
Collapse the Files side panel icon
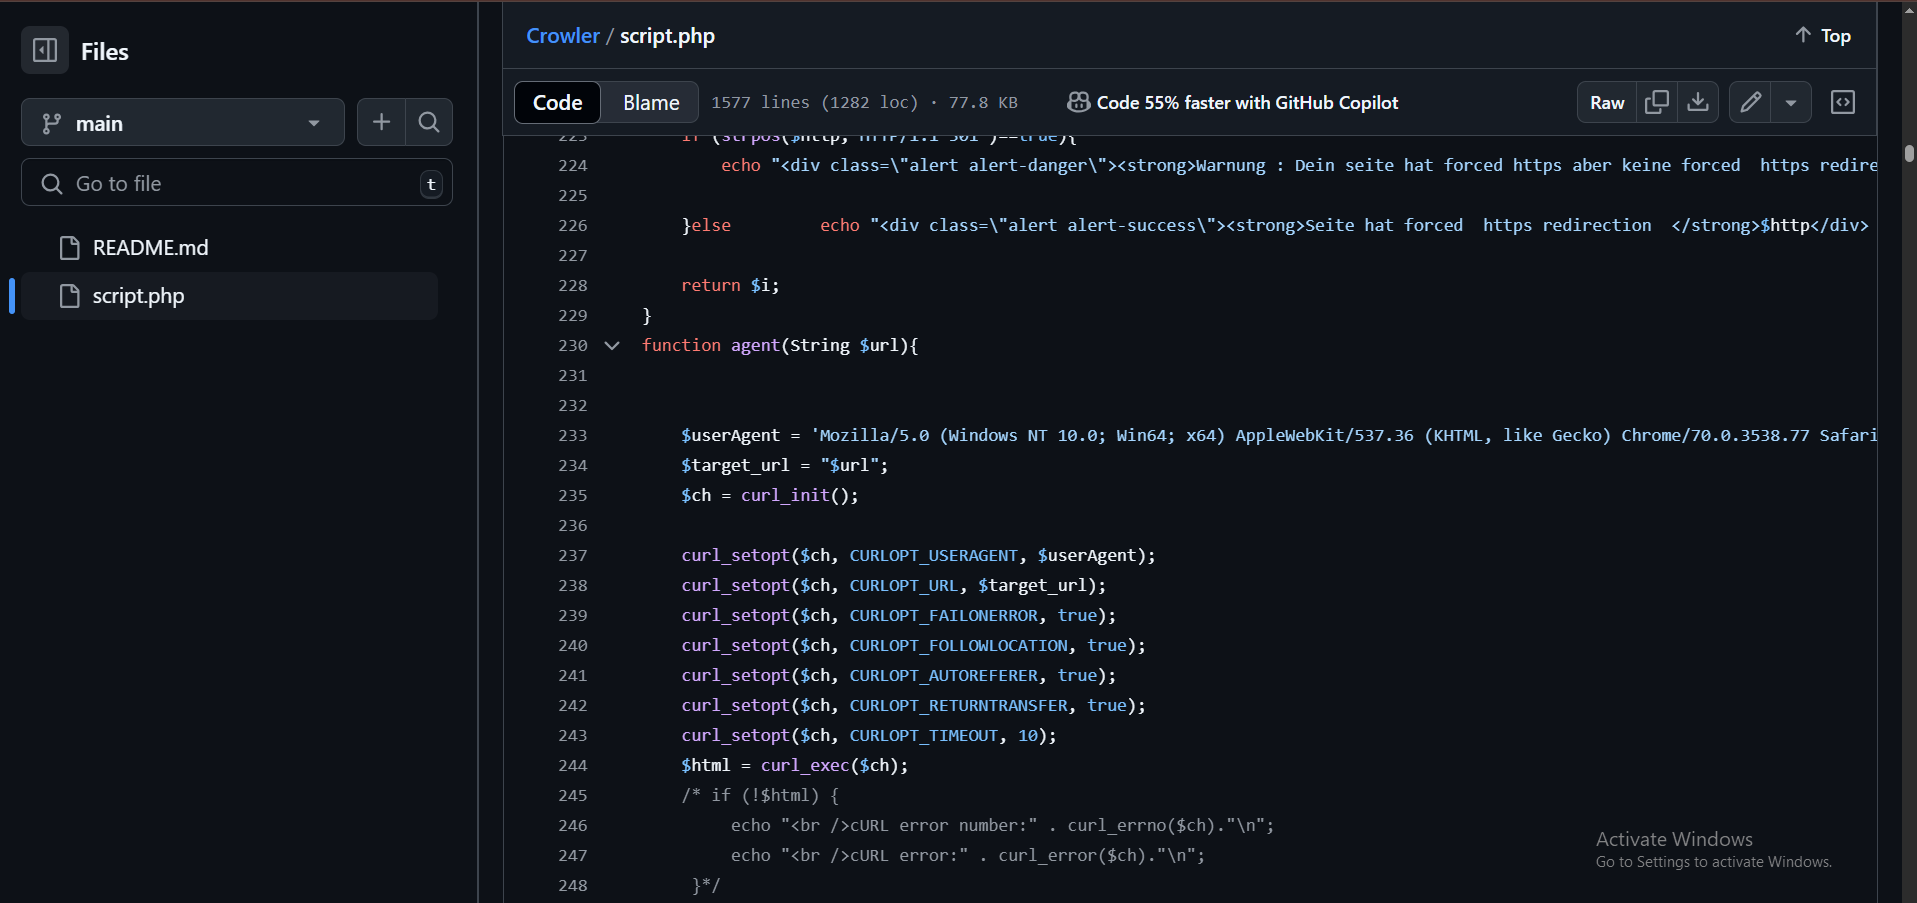45,50
